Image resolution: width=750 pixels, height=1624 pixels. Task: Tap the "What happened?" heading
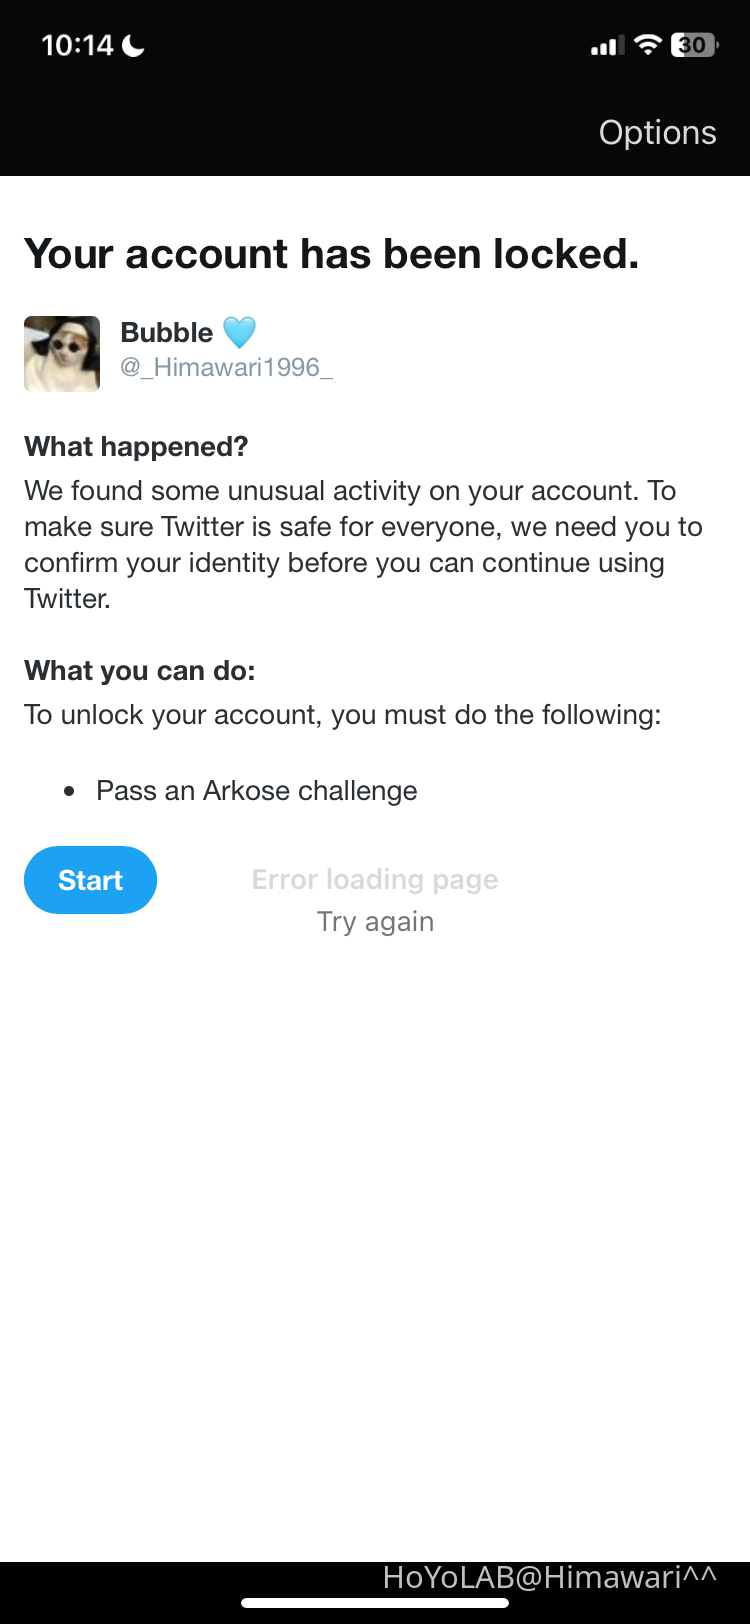pos(136,446)
